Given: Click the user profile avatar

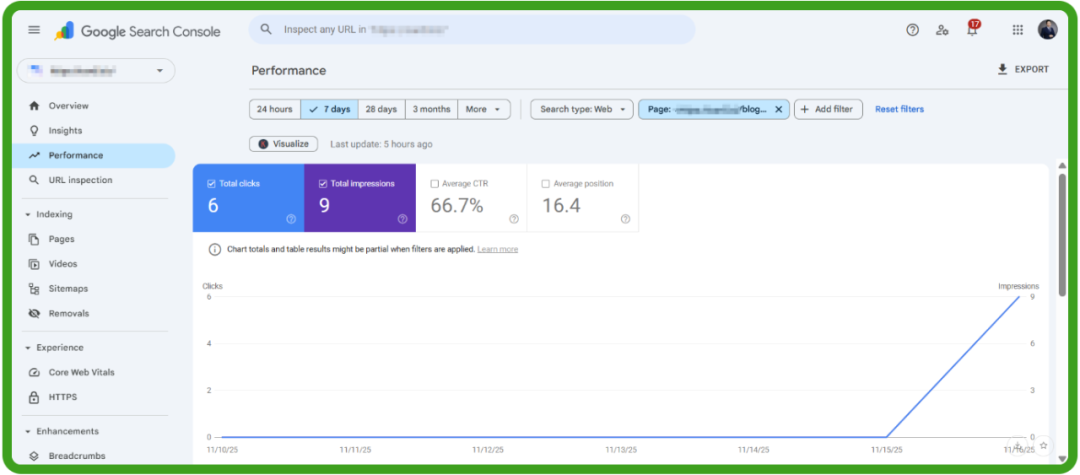Looking at the screenshot, I should (1047, 30).
